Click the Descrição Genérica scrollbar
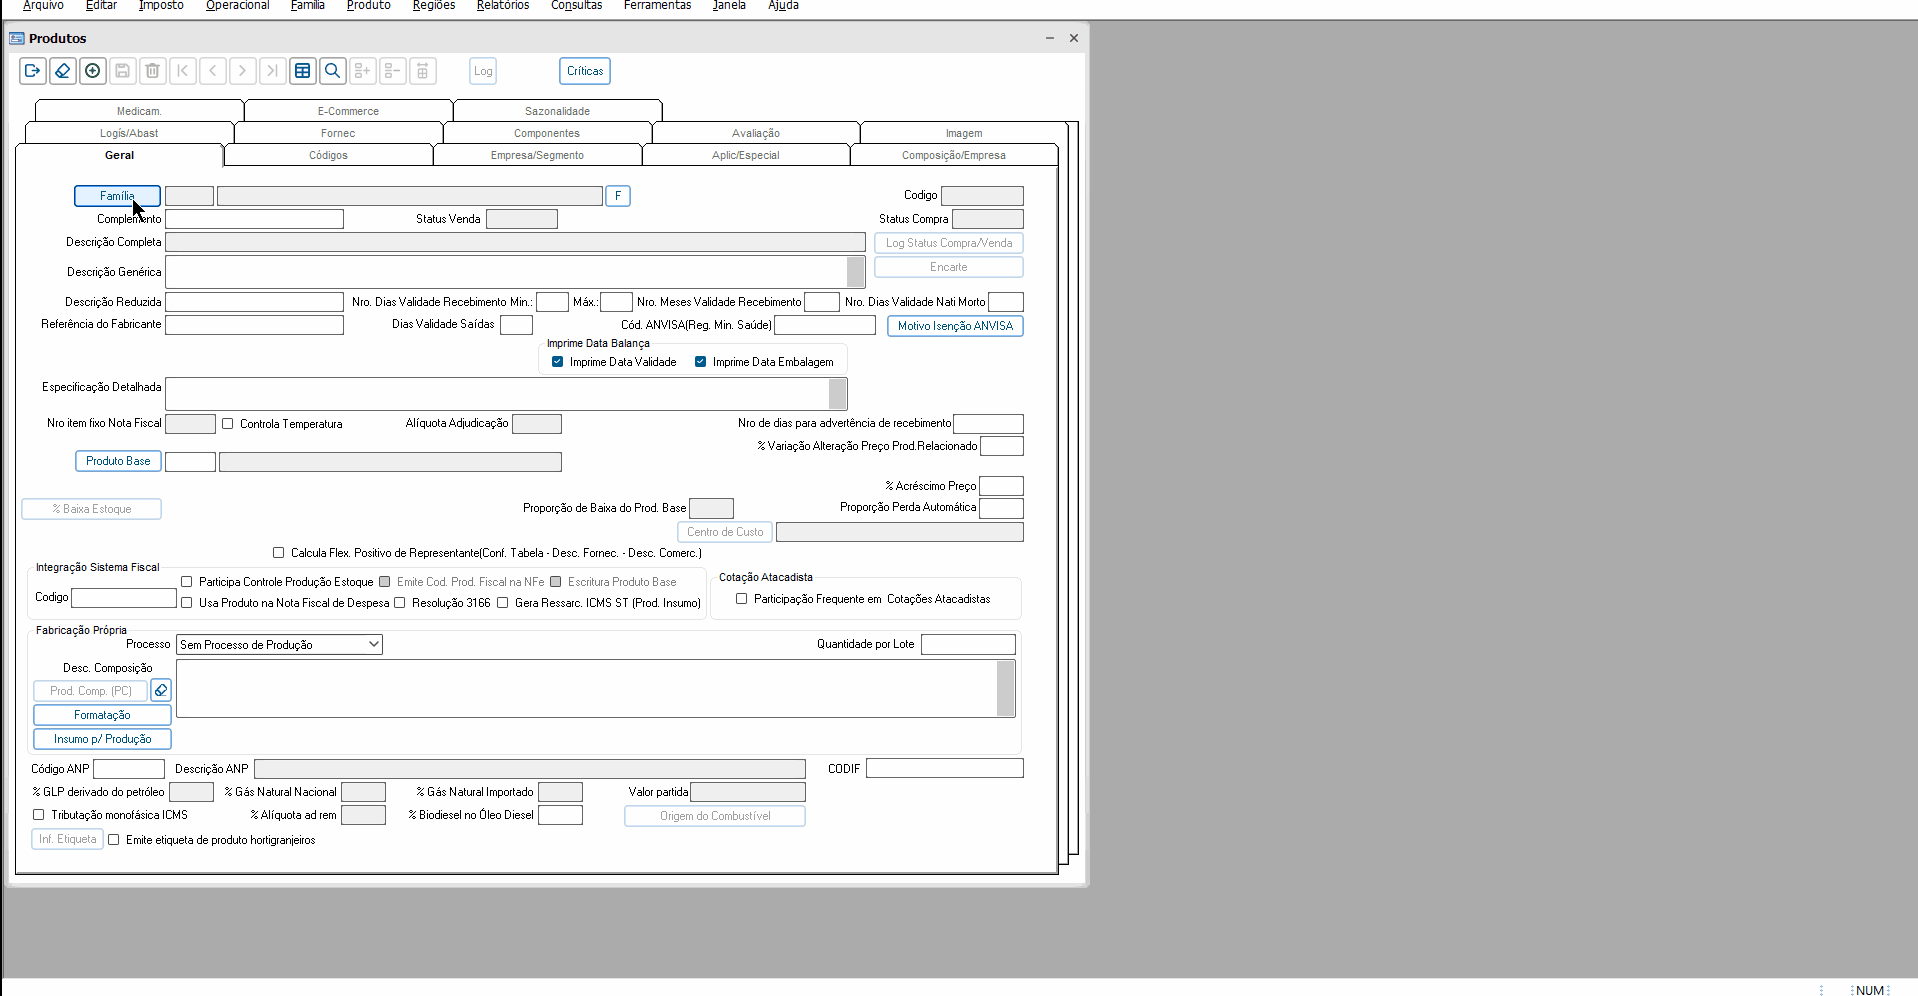This screenshot has height=996, width=1918. pos(856,272)
